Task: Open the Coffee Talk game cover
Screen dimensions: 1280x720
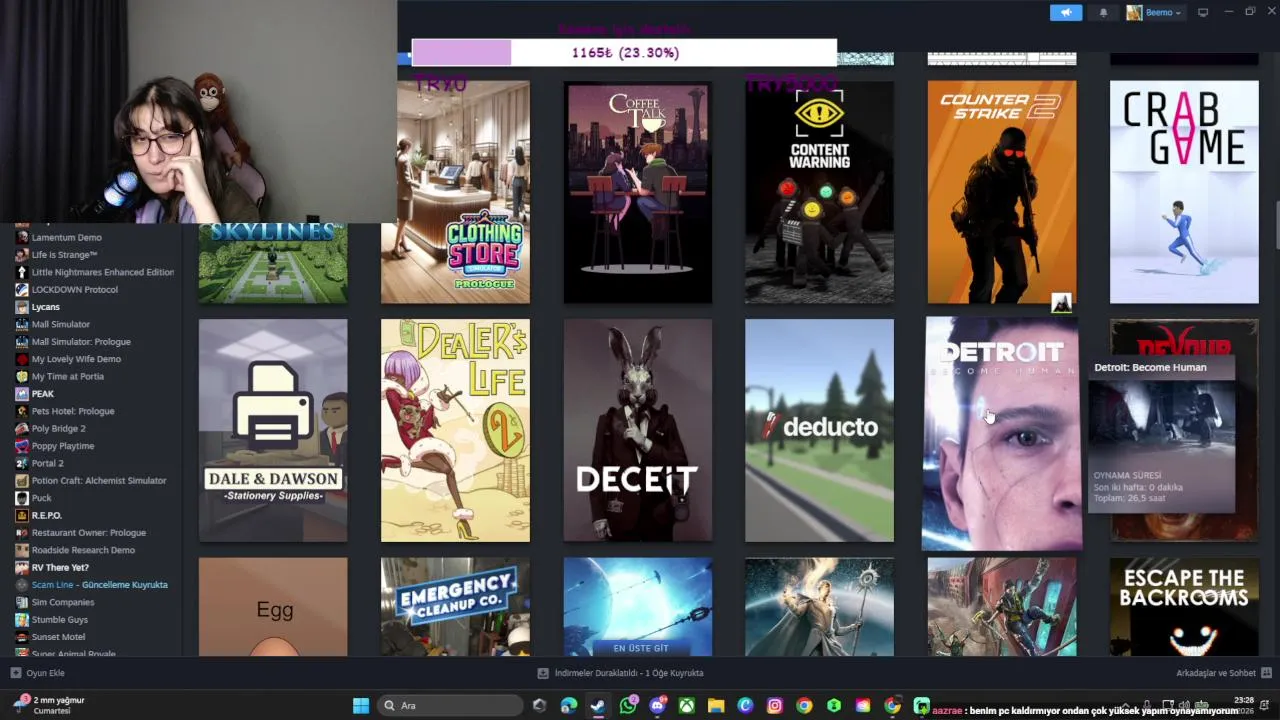Action: coord(638,192)
